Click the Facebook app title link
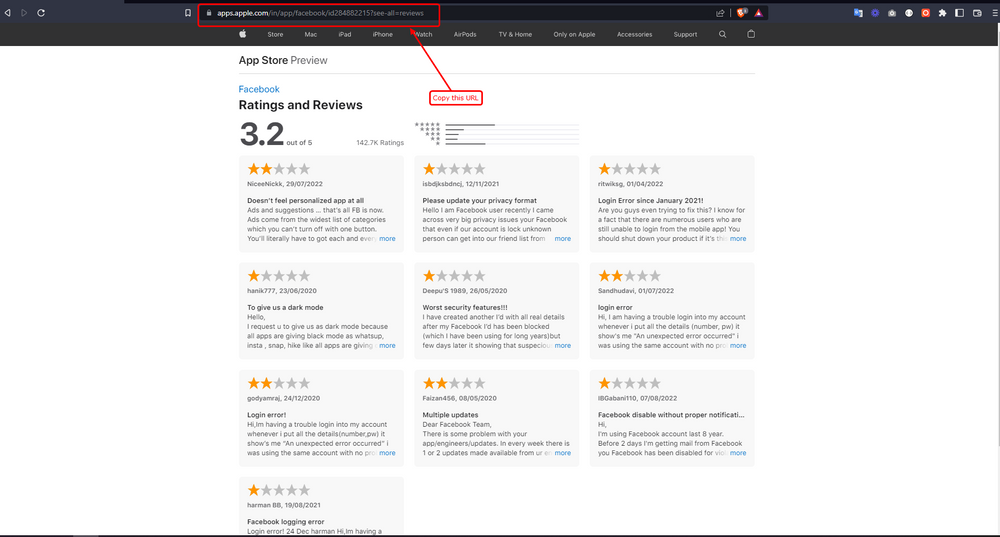This screenshot has width=1000, height=537. (x=259, y=89)
